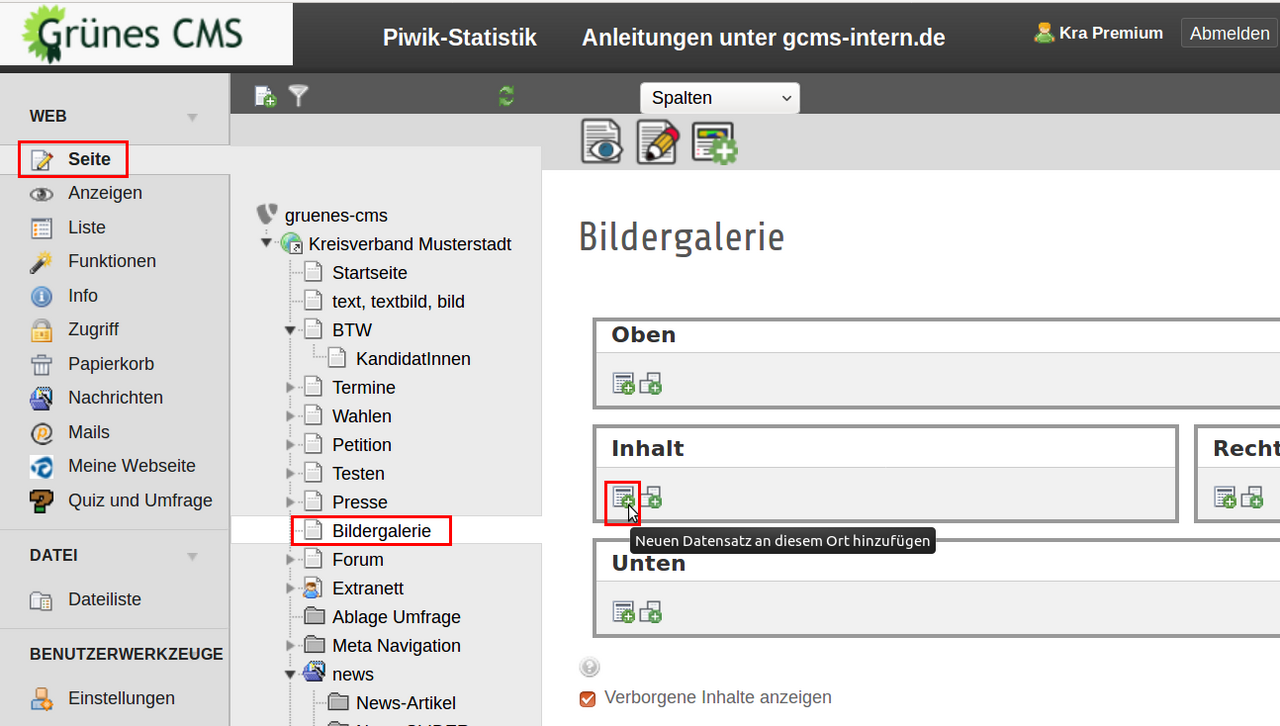This screenshot has height=726, width=1280.
Task: Add new record in Oben column
Action: [x=623, y=383]
